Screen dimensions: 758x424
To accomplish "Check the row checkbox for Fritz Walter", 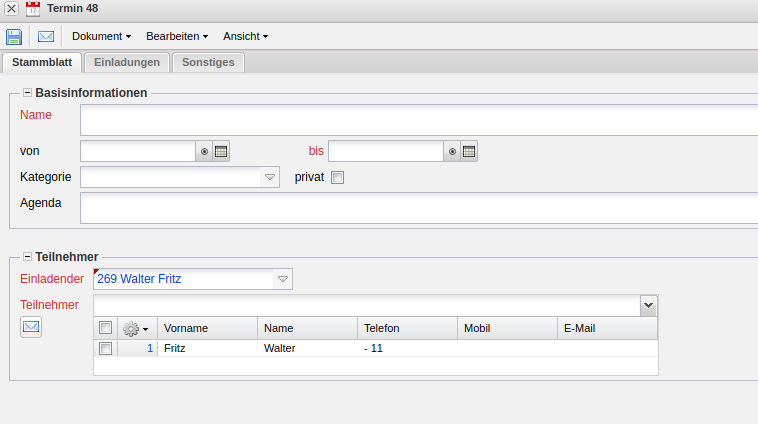I will coord(106,348).
